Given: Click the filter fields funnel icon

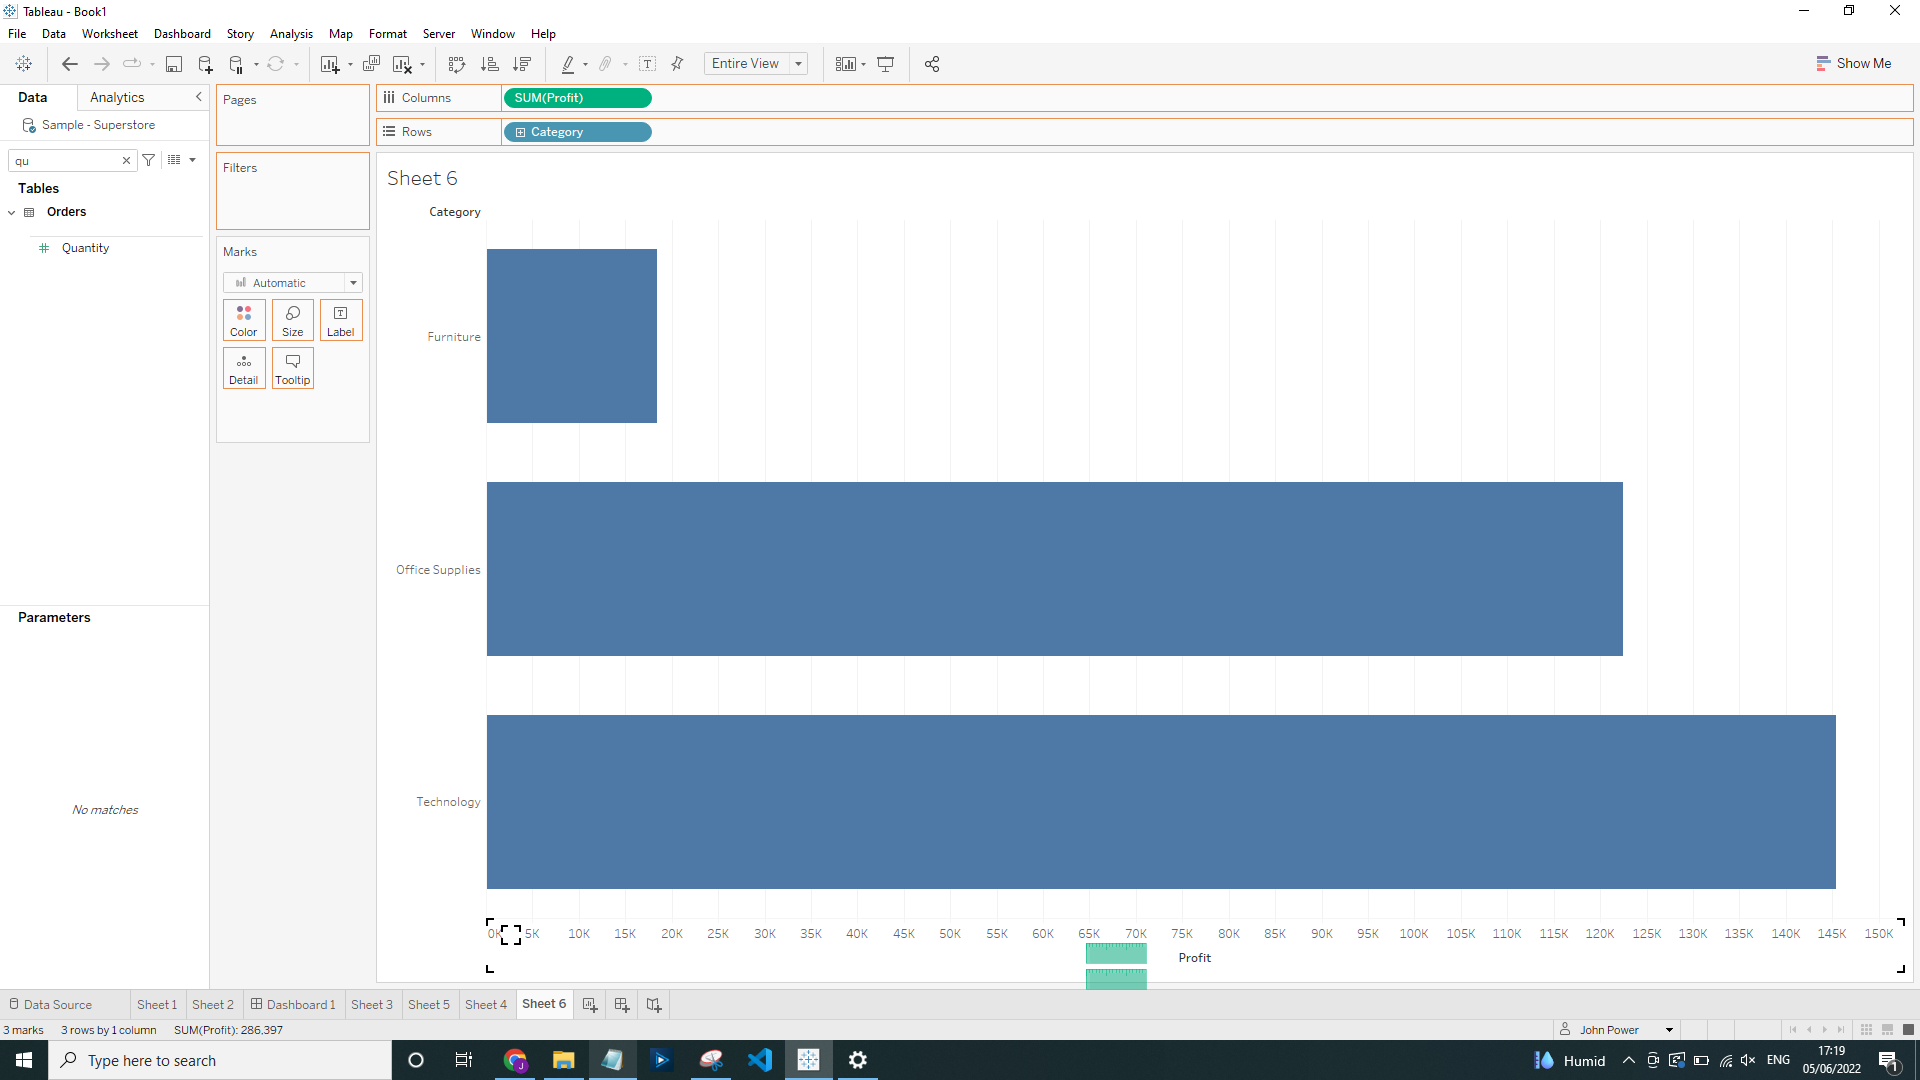Looking at the screenshot, I should (x=148, y=160).
